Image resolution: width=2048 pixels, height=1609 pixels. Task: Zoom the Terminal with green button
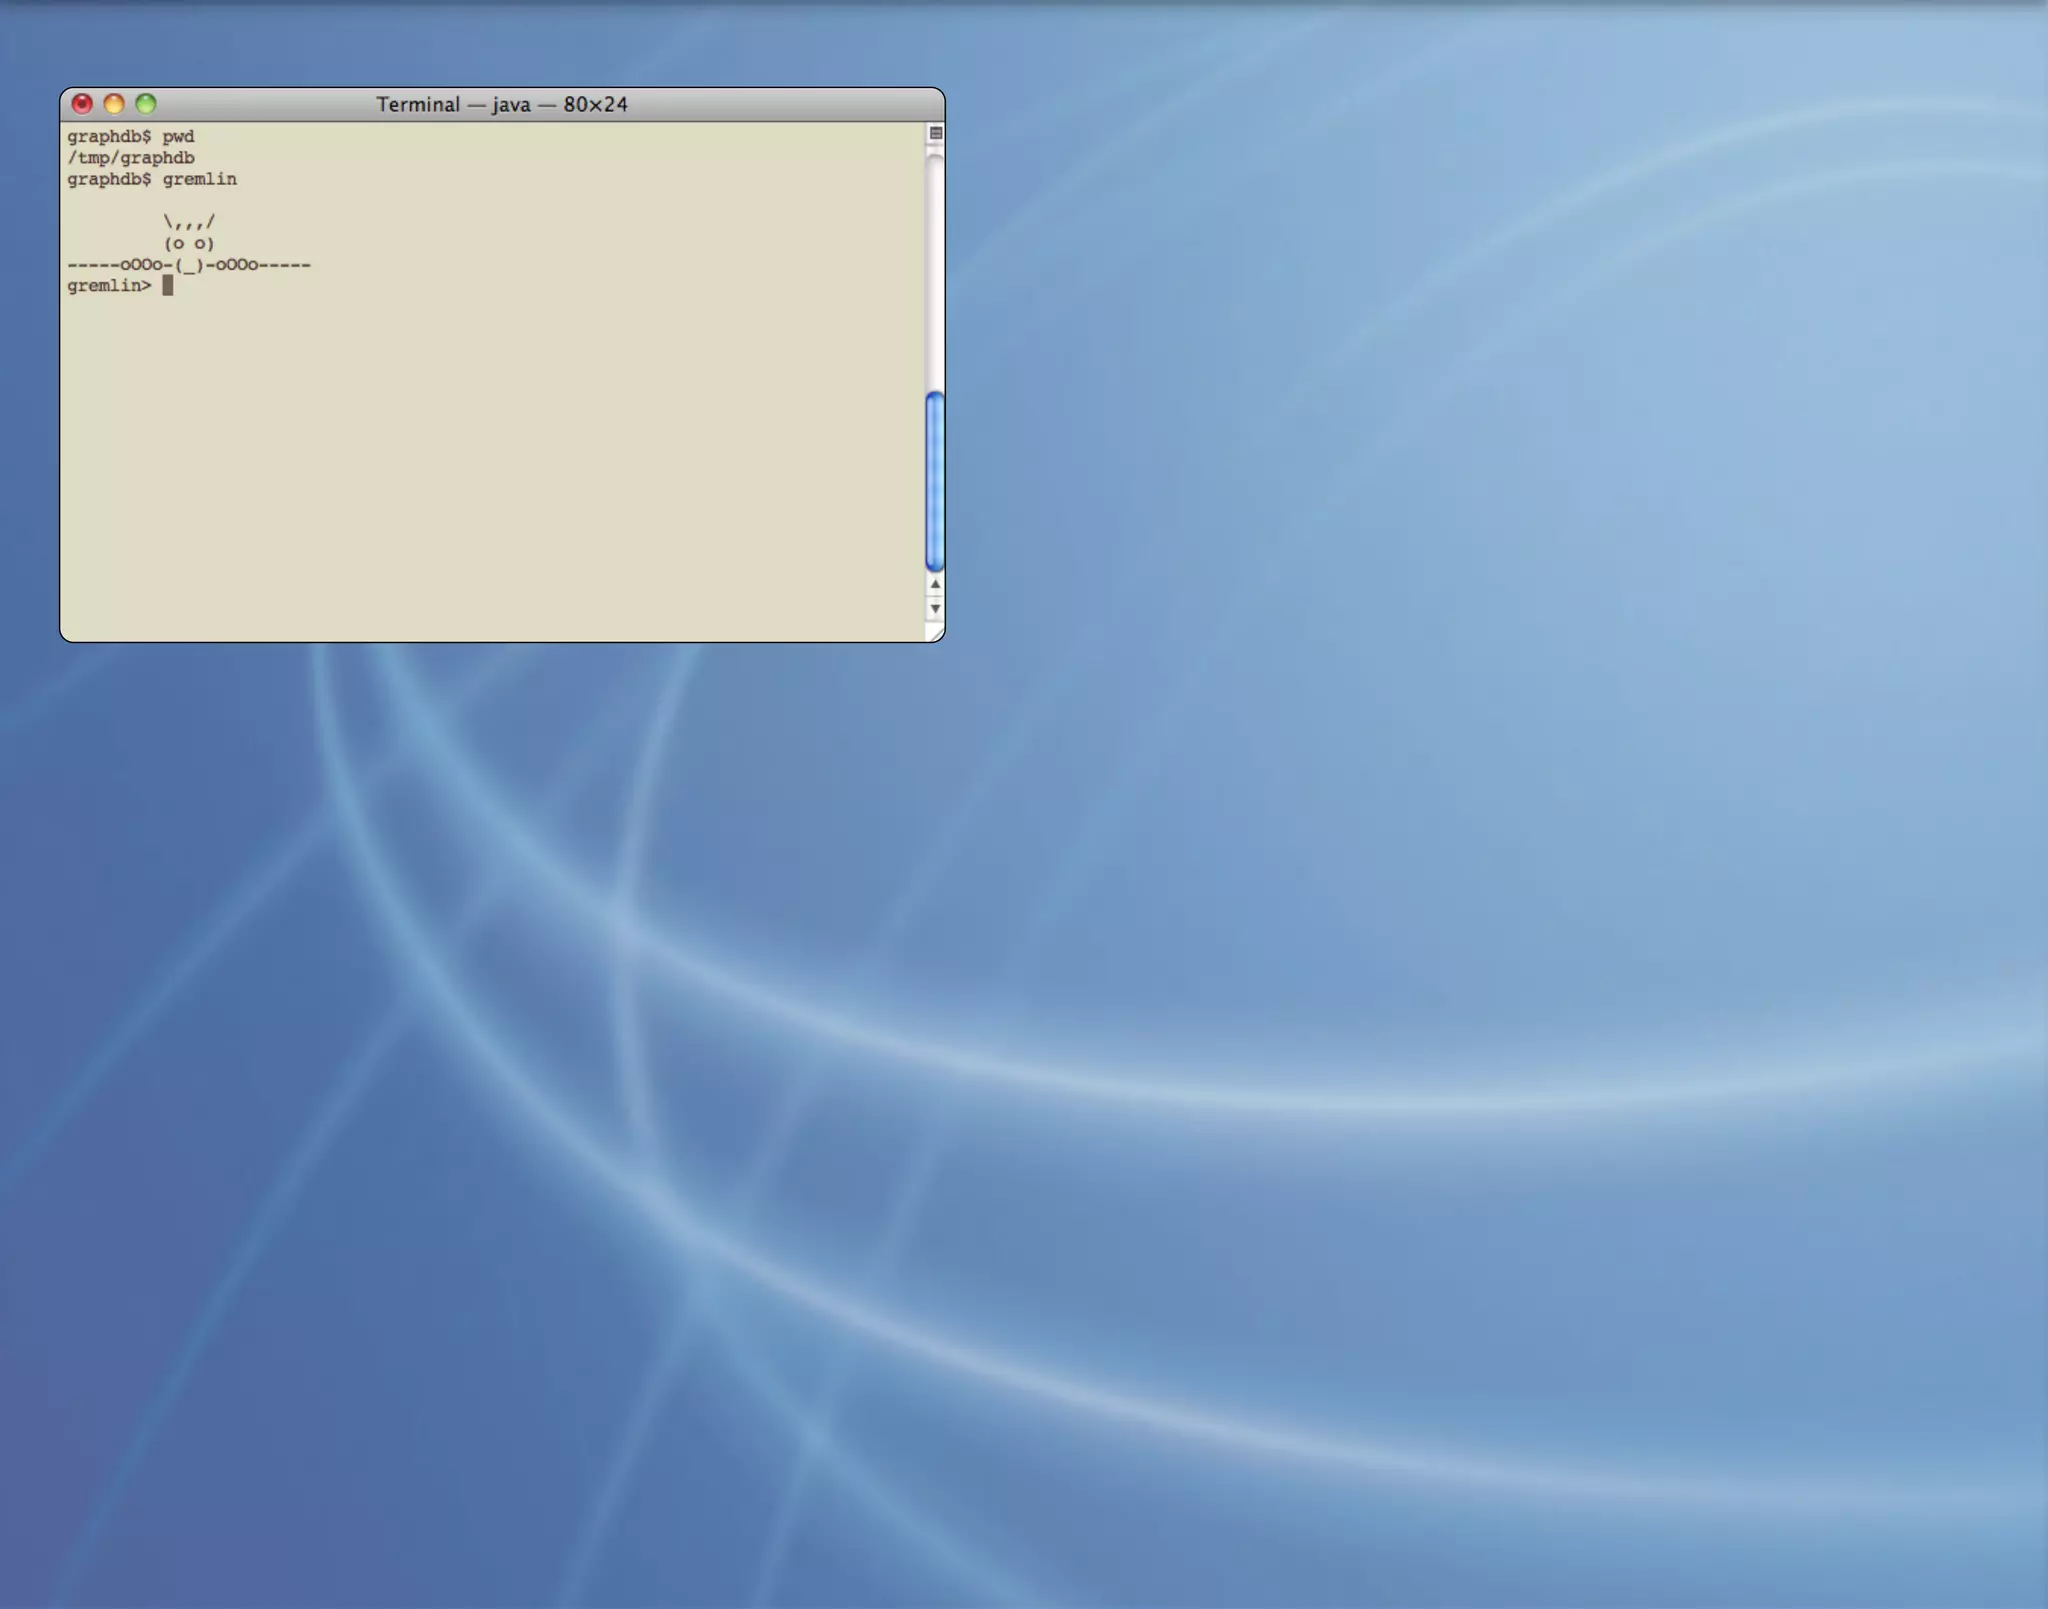(x=146, y=104)
